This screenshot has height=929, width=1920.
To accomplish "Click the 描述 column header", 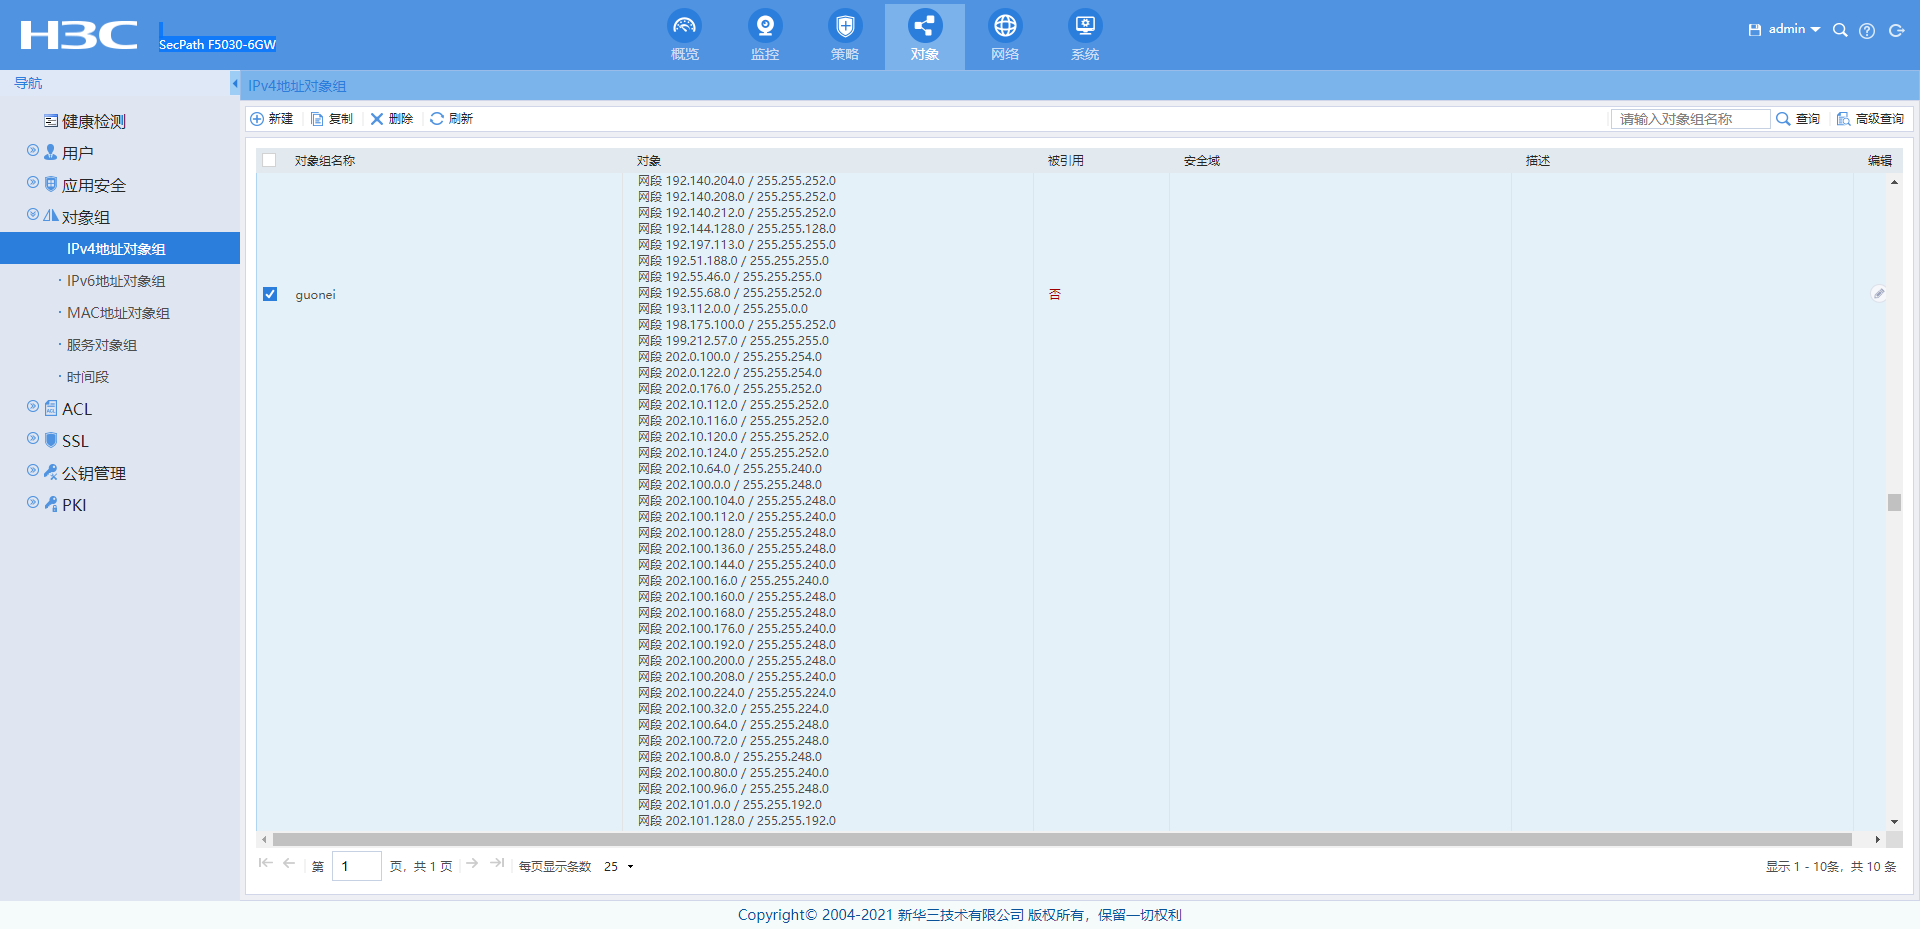I will coord(1538,161).
